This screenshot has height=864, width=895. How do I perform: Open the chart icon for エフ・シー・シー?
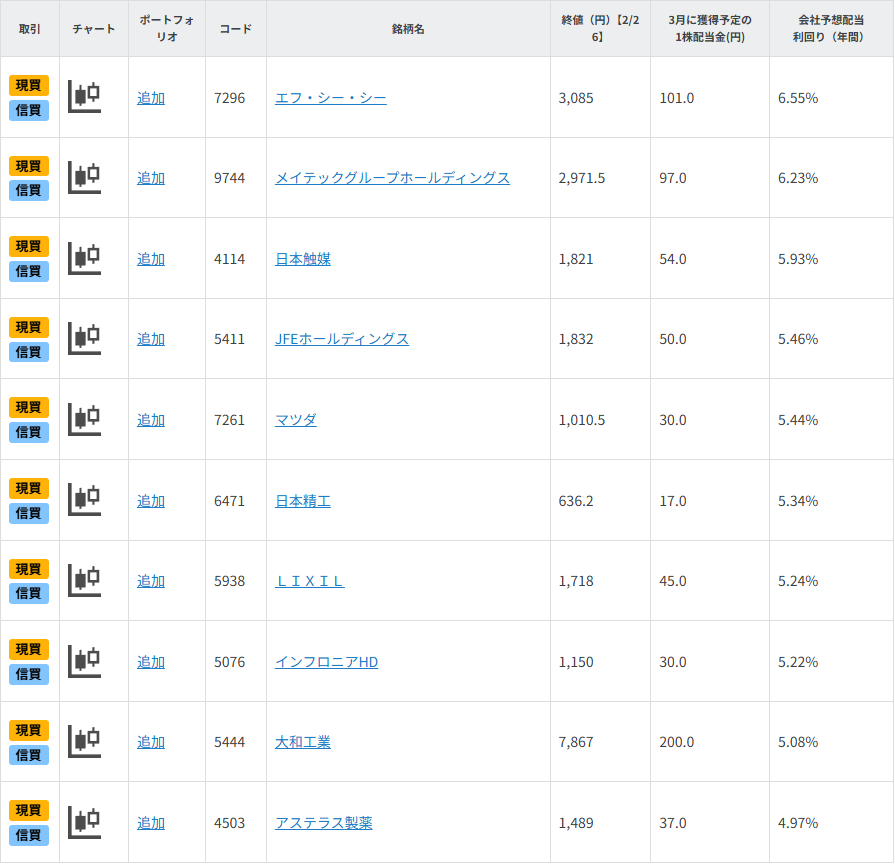(85, 97)
